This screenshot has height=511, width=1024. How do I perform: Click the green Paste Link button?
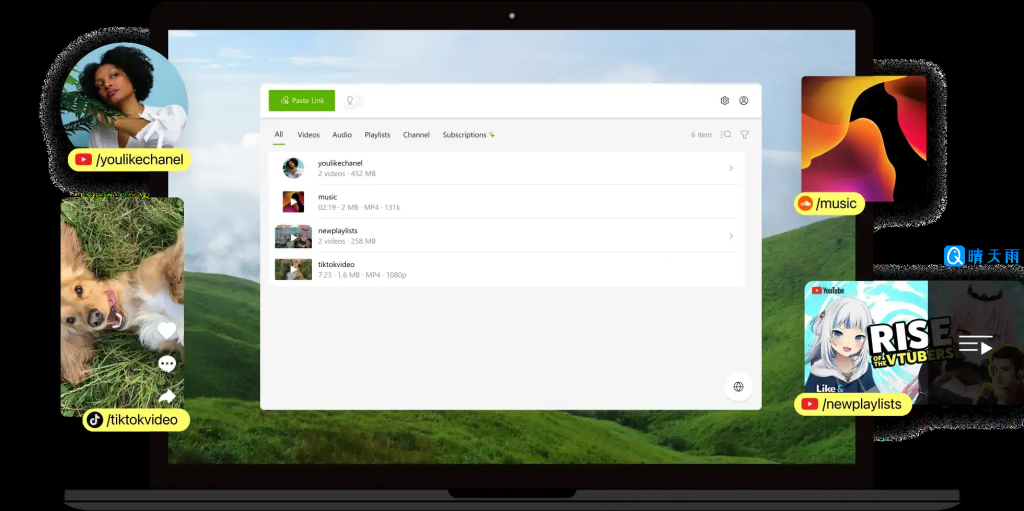coord(301,101)
